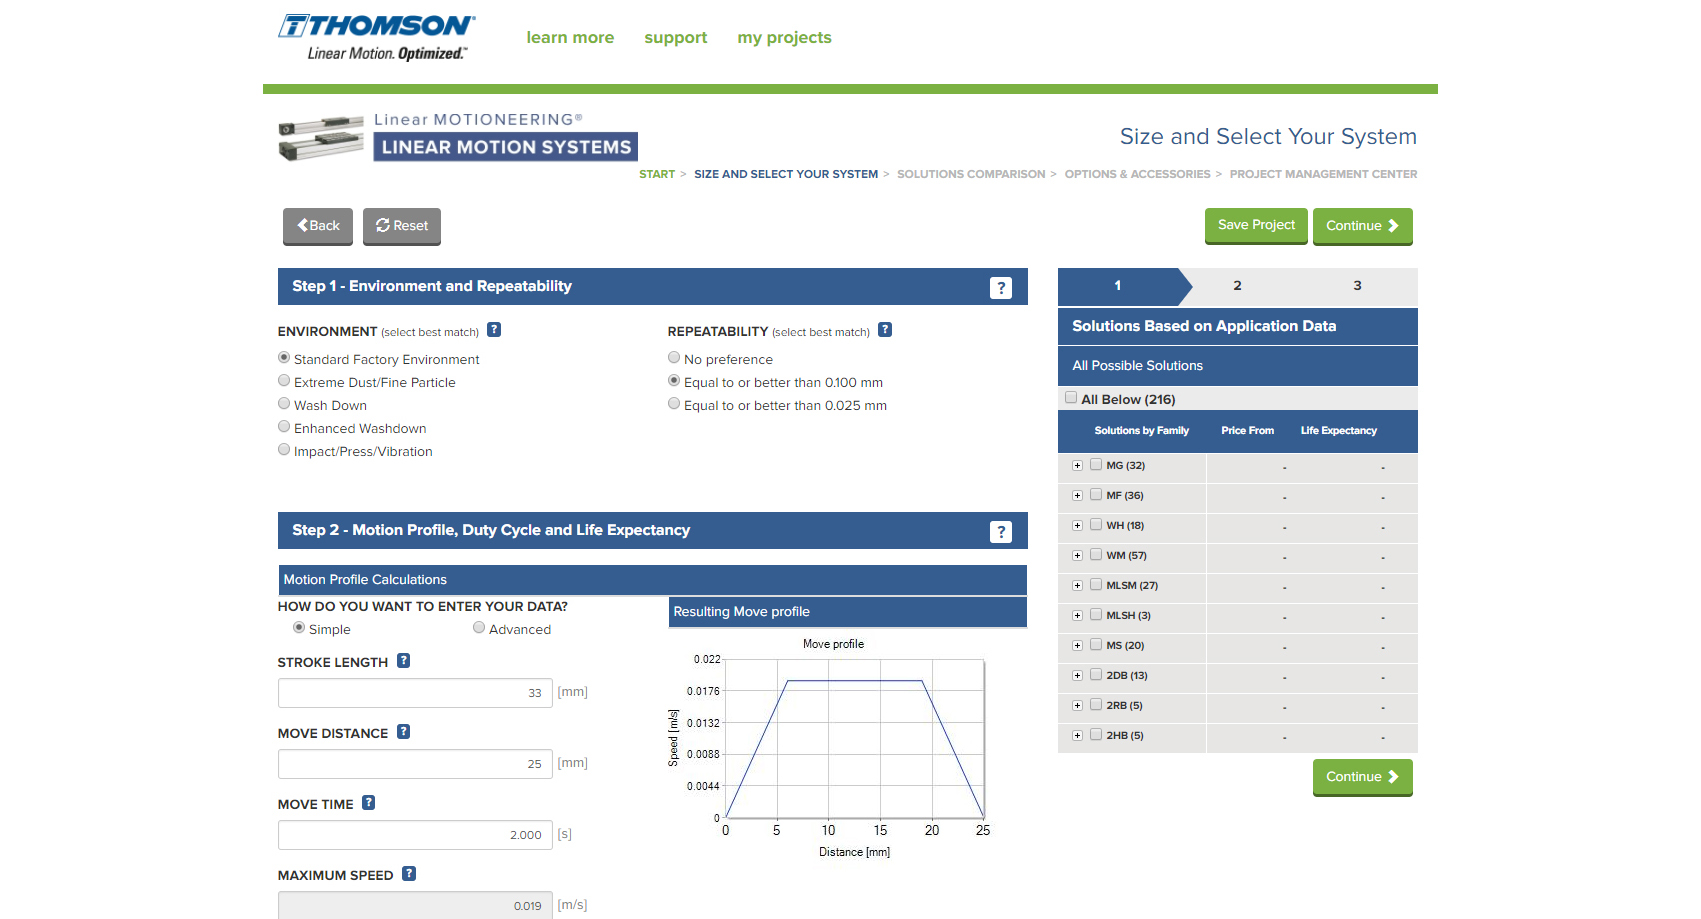Screen dimensions: 1701x919
Task: Open help for Step 1 Environment and Repeatability
Action: point(1001,287)
